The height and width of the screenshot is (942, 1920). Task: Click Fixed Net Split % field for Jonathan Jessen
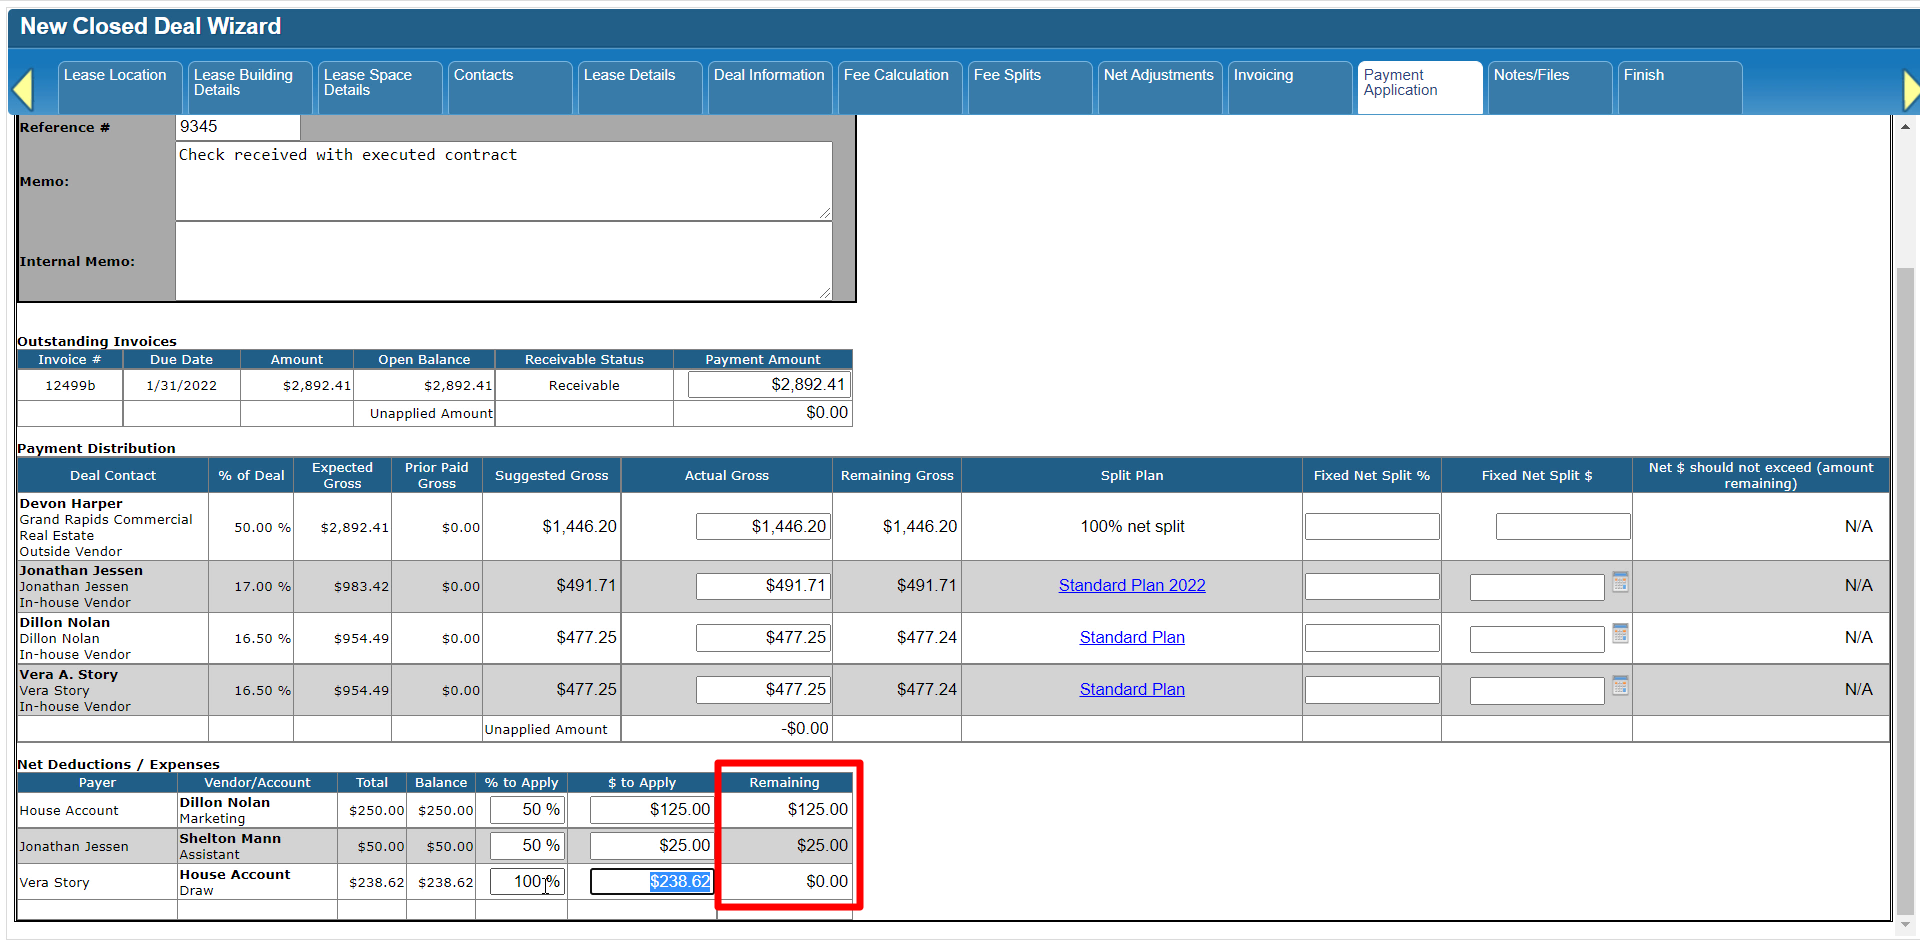click(1371, 586)
